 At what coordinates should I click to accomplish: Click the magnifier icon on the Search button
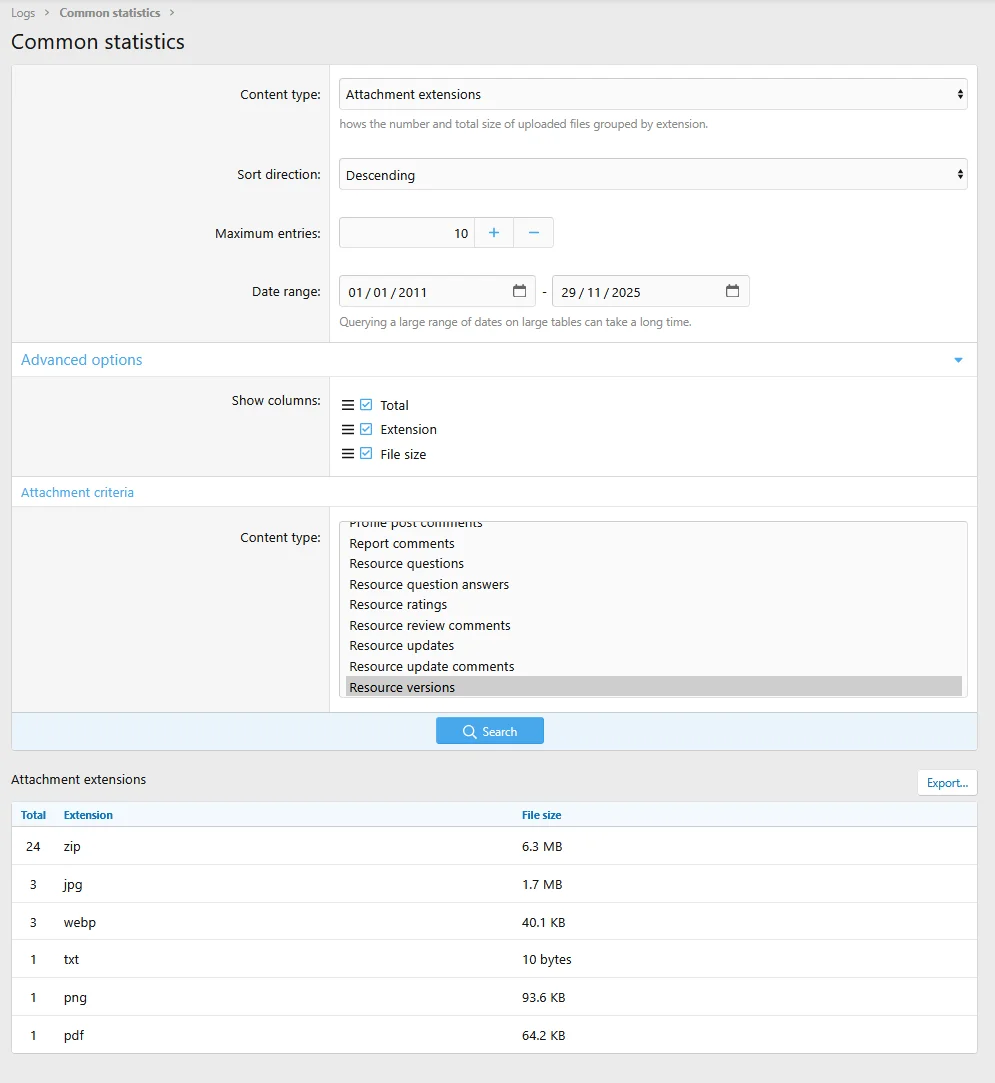coord(469,730)
